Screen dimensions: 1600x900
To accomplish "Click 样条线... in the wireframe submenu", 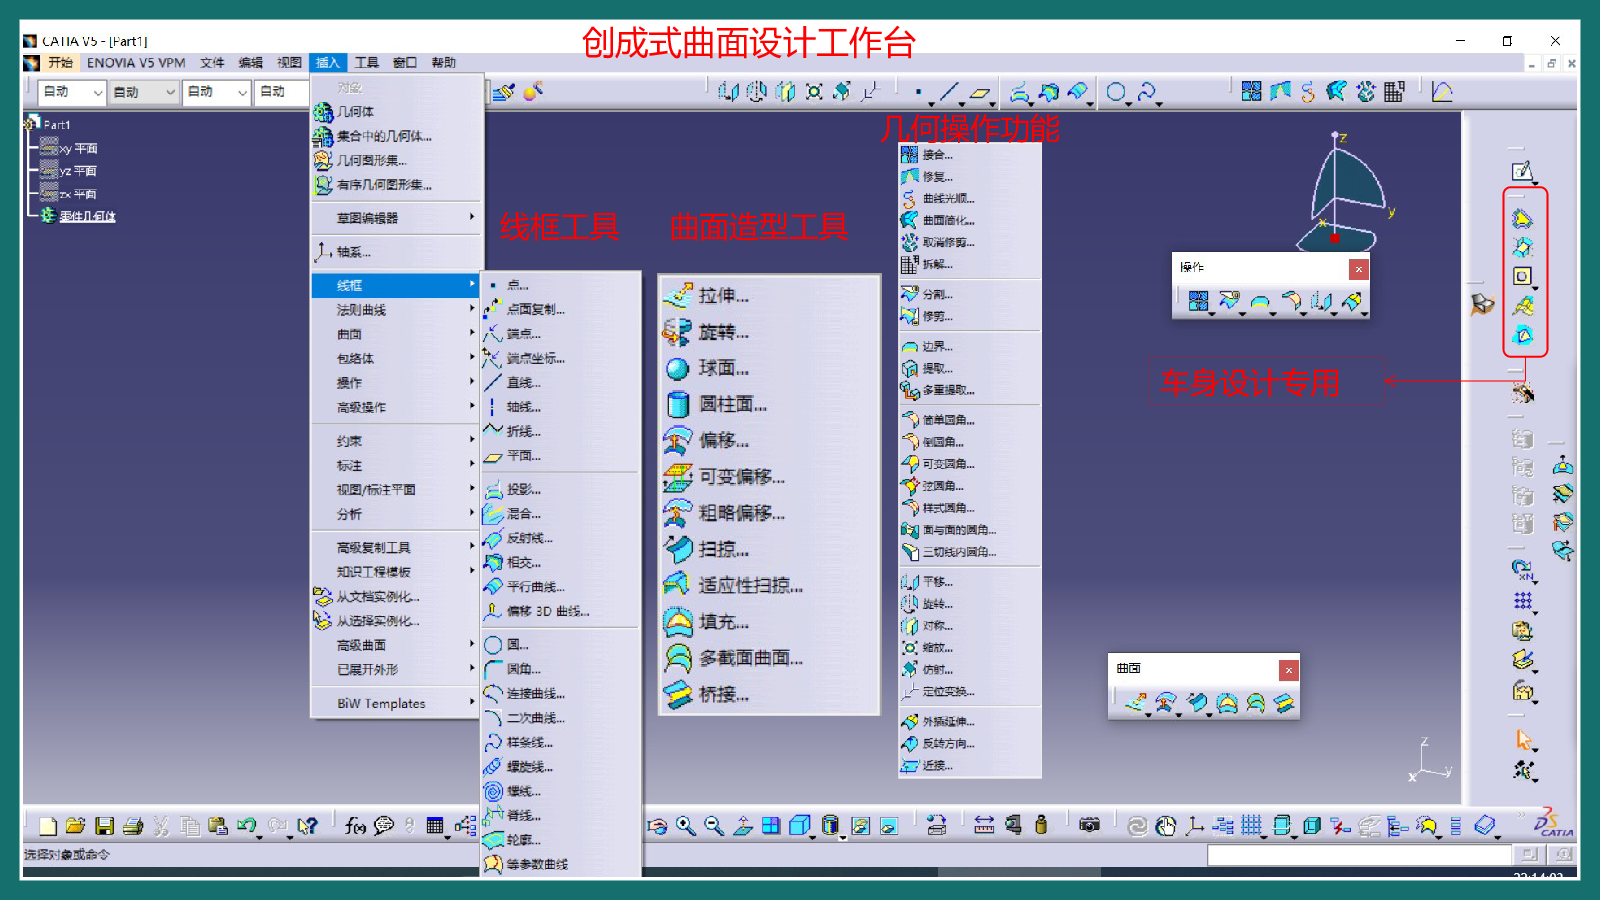I will click(x=560, y=743).
